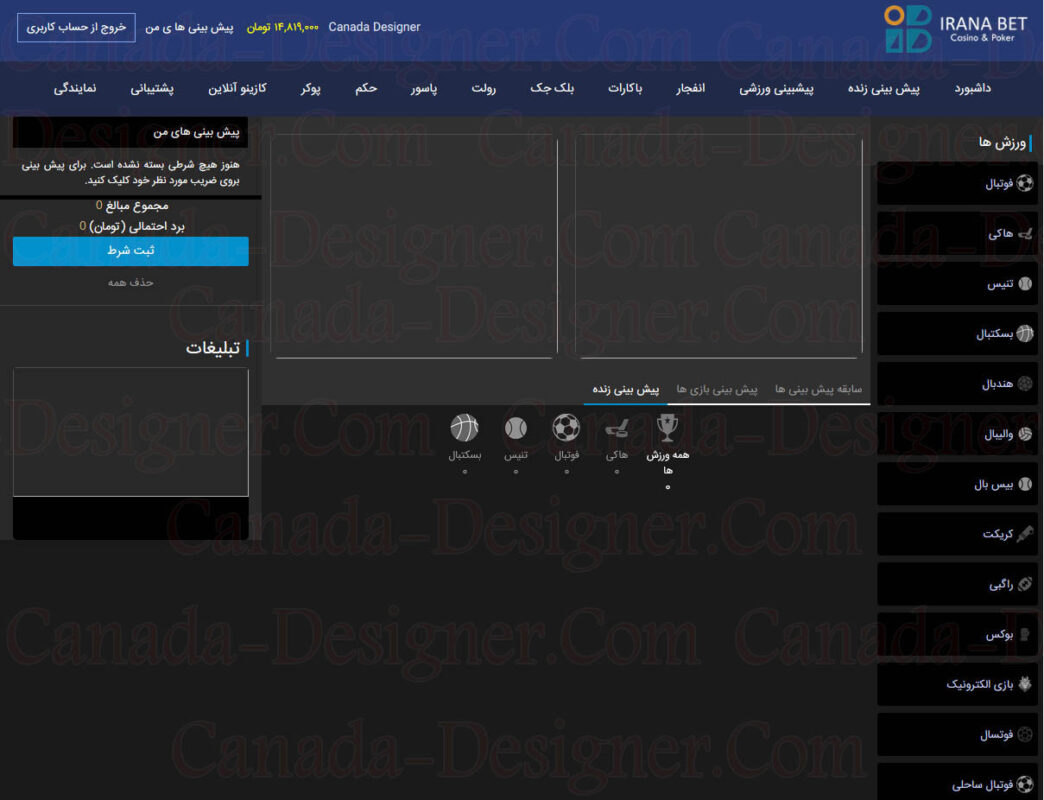Screen dimensions: 1044x800
Task: Select the basketball icon filter
Action: pyautogui.click(x=464, y=429)
